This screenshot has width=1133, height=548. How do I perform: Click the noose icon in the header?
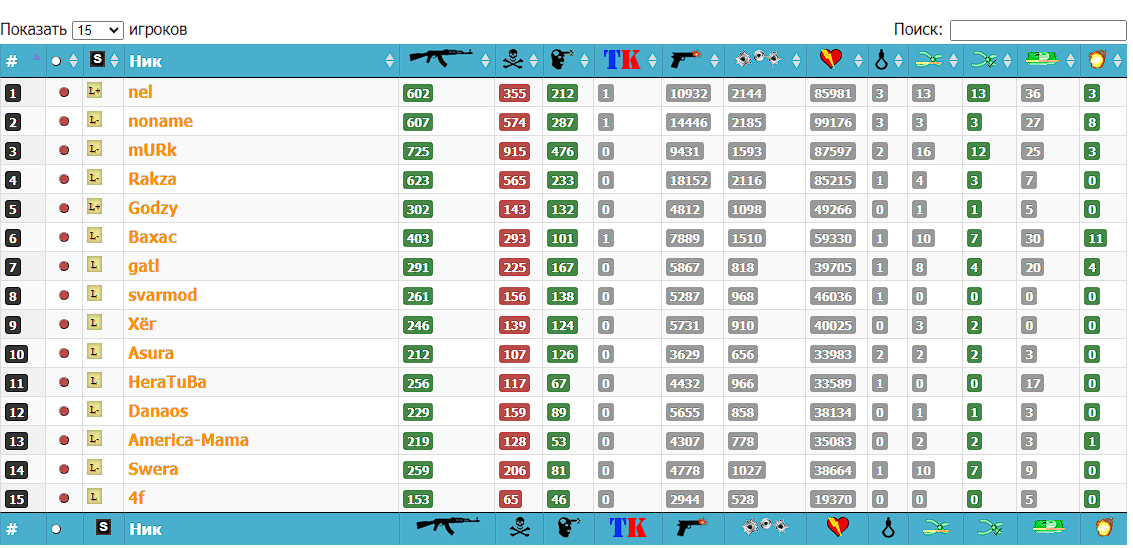point(882,61)
